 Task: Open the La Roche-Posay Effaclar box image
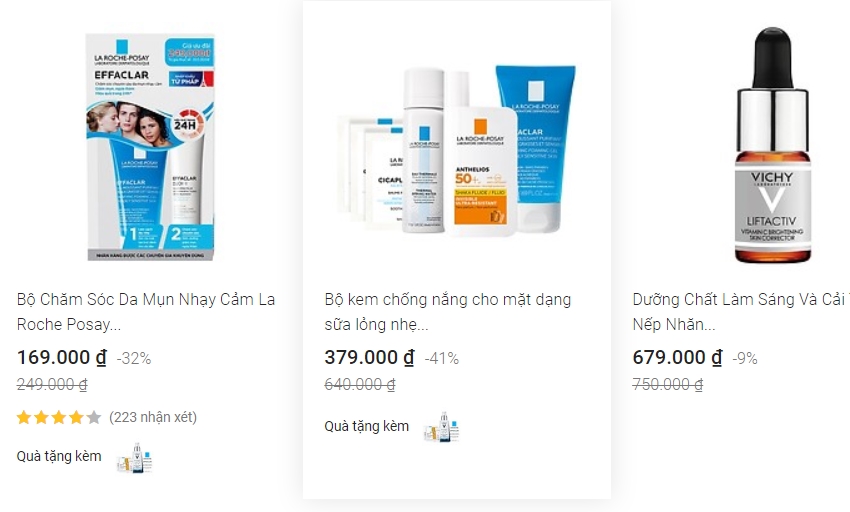pyautogui.click(x=150, y=147)
